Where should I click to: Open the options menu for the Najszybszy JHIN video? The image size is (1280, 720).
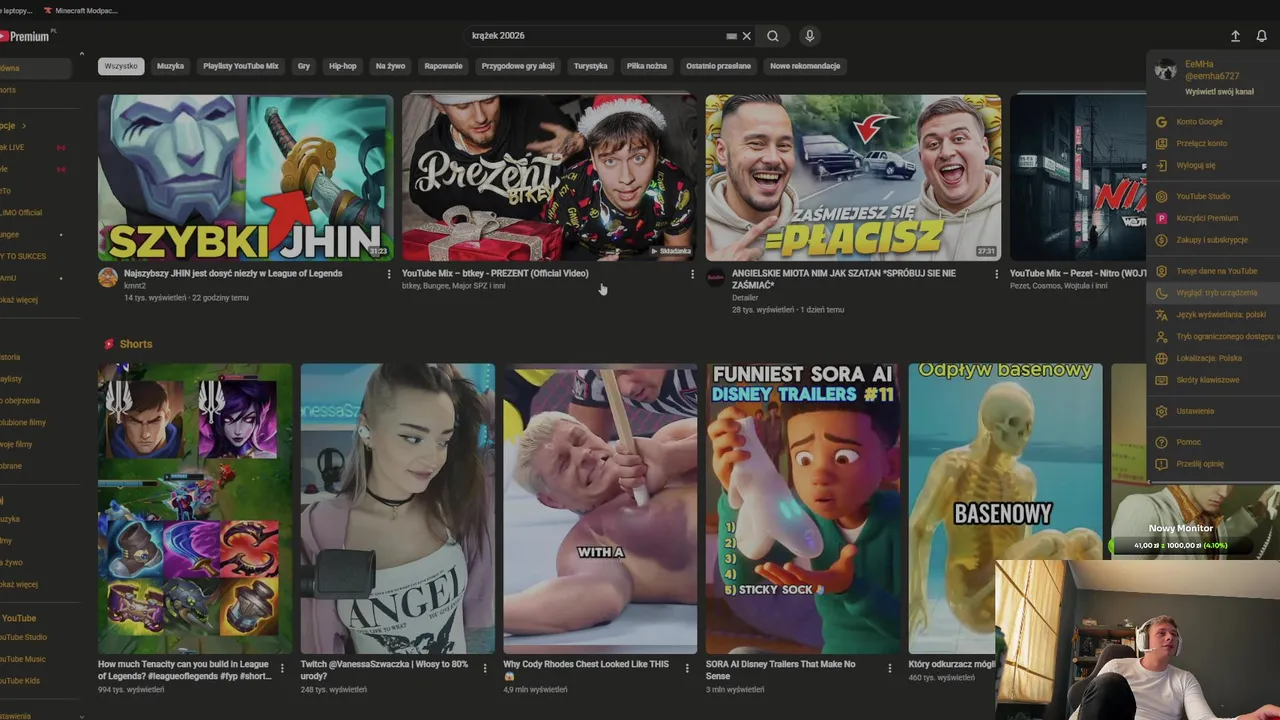click(x=389, y=274)
